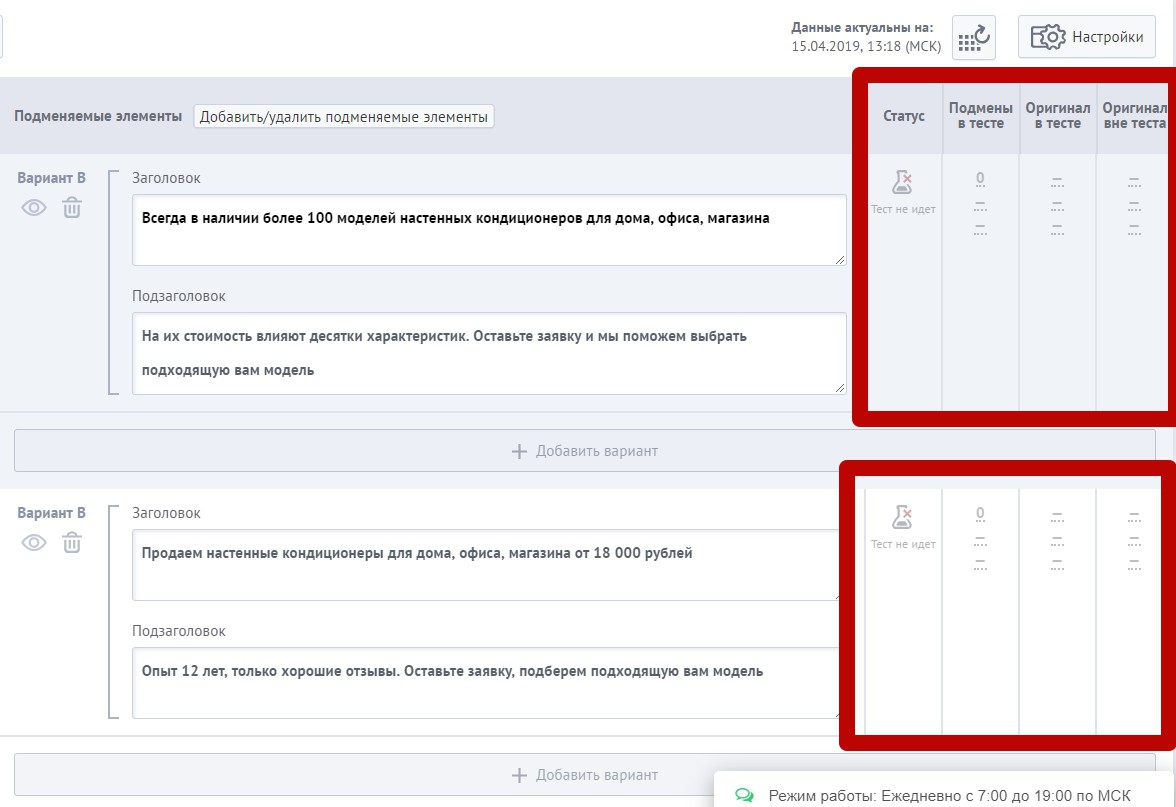This screenshot has height=807, width=1176.
Task: Toggle eye icon for the 100 моделей variant
Action: point(34,208)
